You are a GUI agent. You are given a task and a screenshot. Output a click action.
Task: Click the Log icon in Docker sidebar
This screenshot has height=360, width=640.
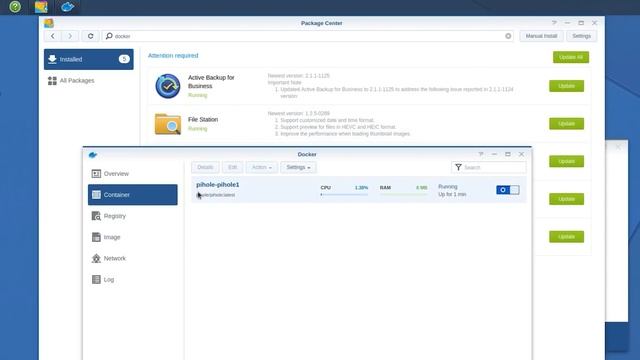(96, 280)
